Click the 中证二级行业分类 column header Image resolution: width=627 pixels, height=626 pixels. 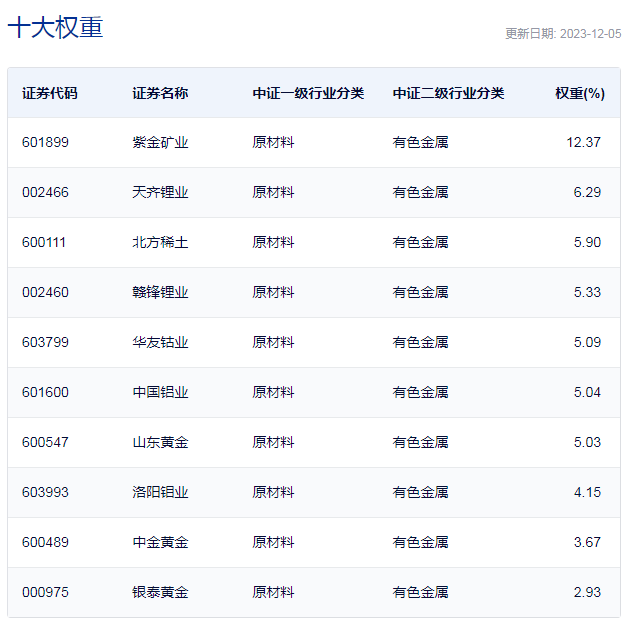[x=448, y=93]
